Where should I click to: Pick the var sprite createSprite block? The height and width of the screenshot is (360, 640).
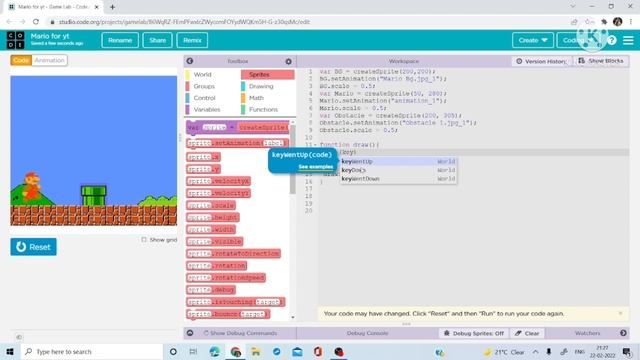point(238,127)
